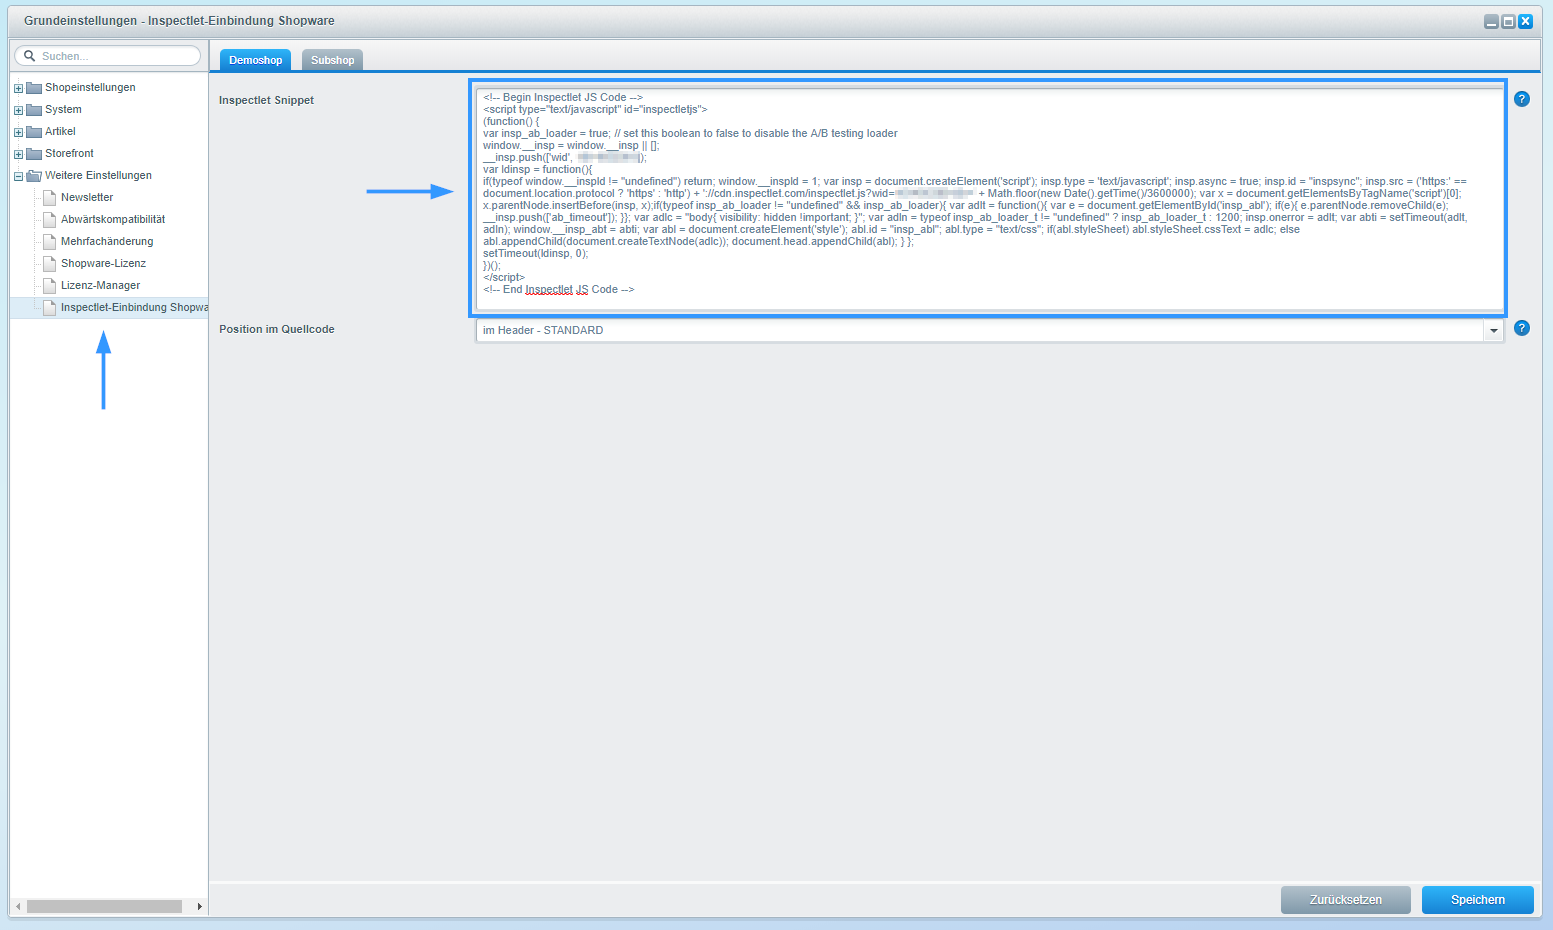Open help icon for Inspectlet Snippet
This screenshot has height=930, width=1553.
(1522, 99)
